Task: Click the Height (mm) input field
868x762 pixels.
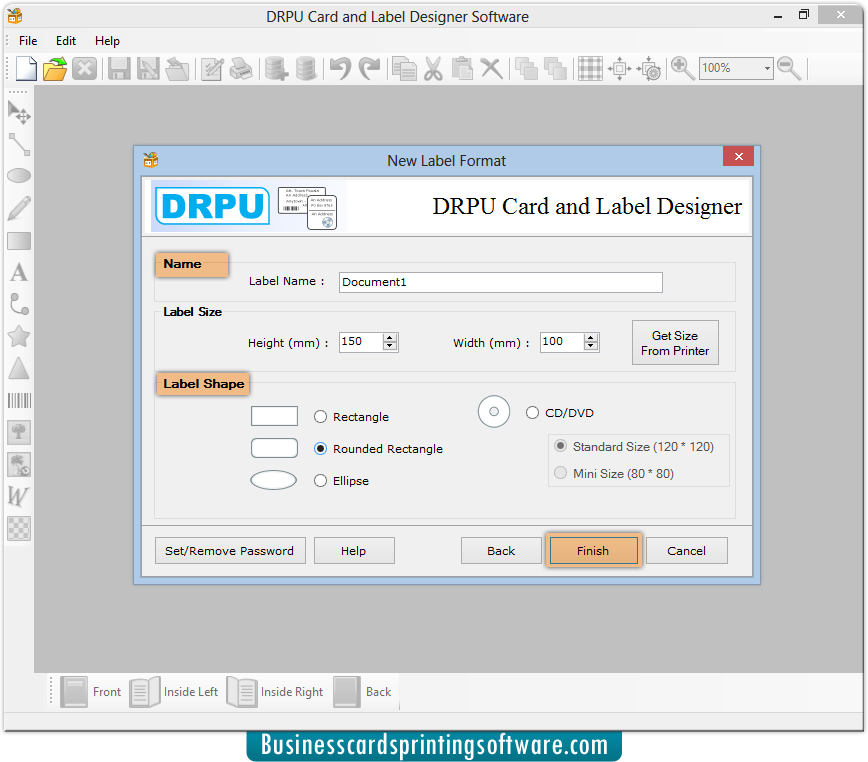Action: [x=361, y=342]
